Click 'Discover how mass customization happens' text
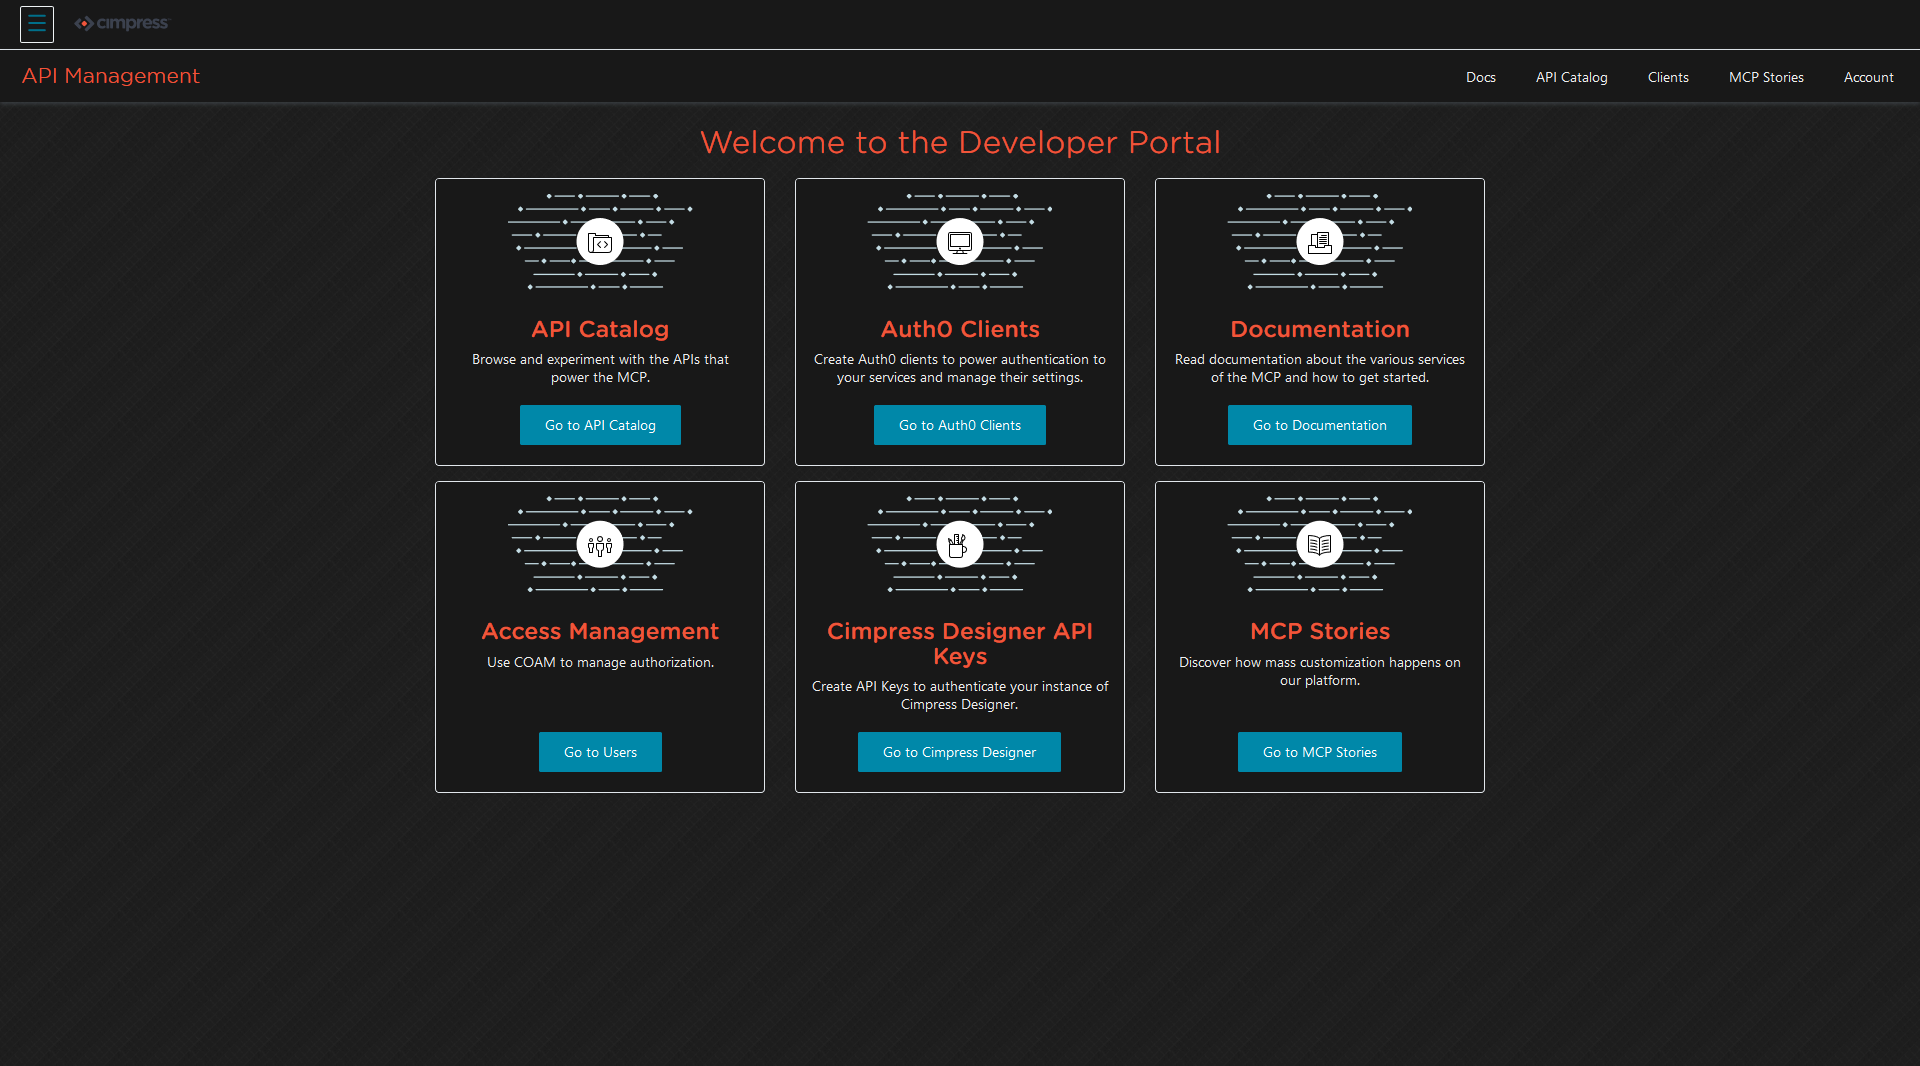This screenshot has width=1920, height=1066. [x=1320, y=671]
